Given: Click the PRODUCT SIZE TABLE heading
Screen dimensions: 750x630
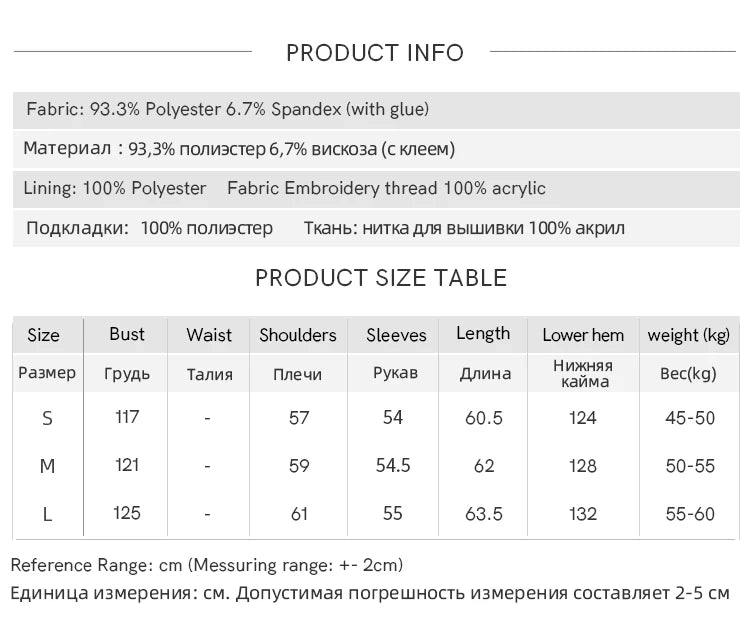Looking at the screenshot, I should click(x=381, y=278).
